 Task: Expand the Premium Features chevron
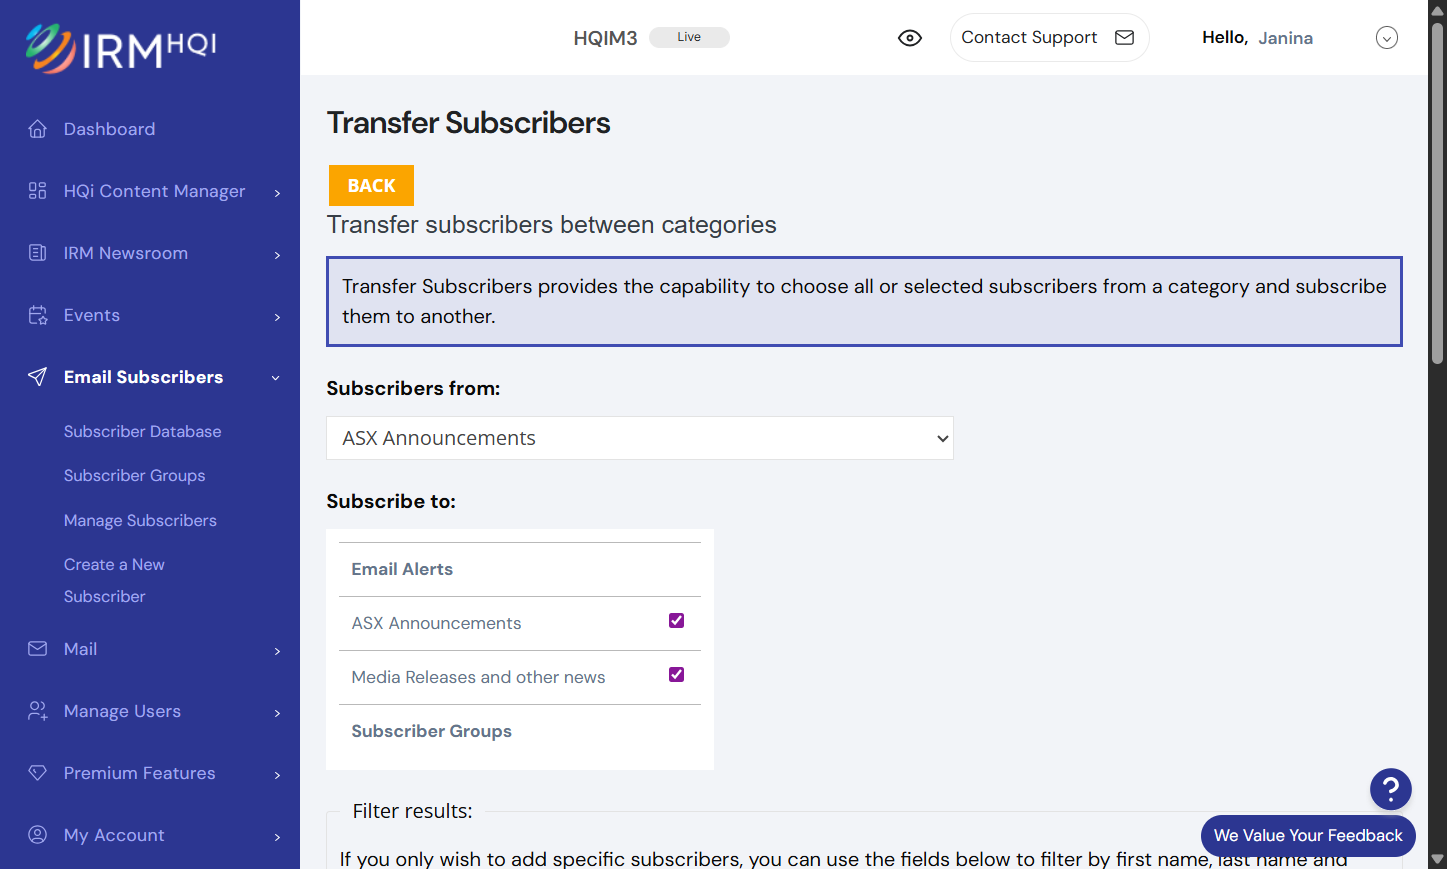pos(277,775)
